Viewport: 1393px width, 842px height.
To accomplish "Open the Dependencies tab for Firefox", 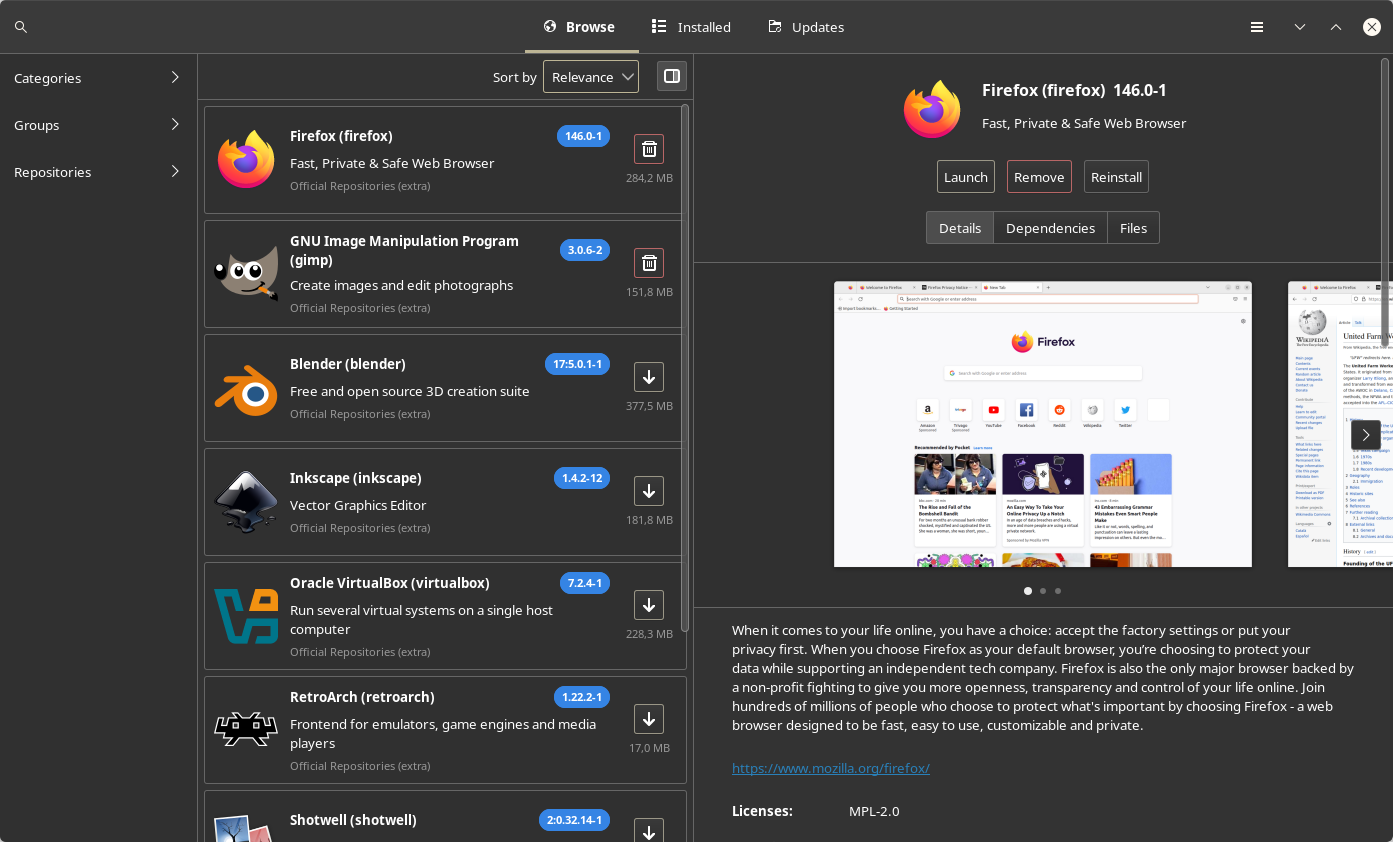I will pyautogui.click(x=1050, y=227).
